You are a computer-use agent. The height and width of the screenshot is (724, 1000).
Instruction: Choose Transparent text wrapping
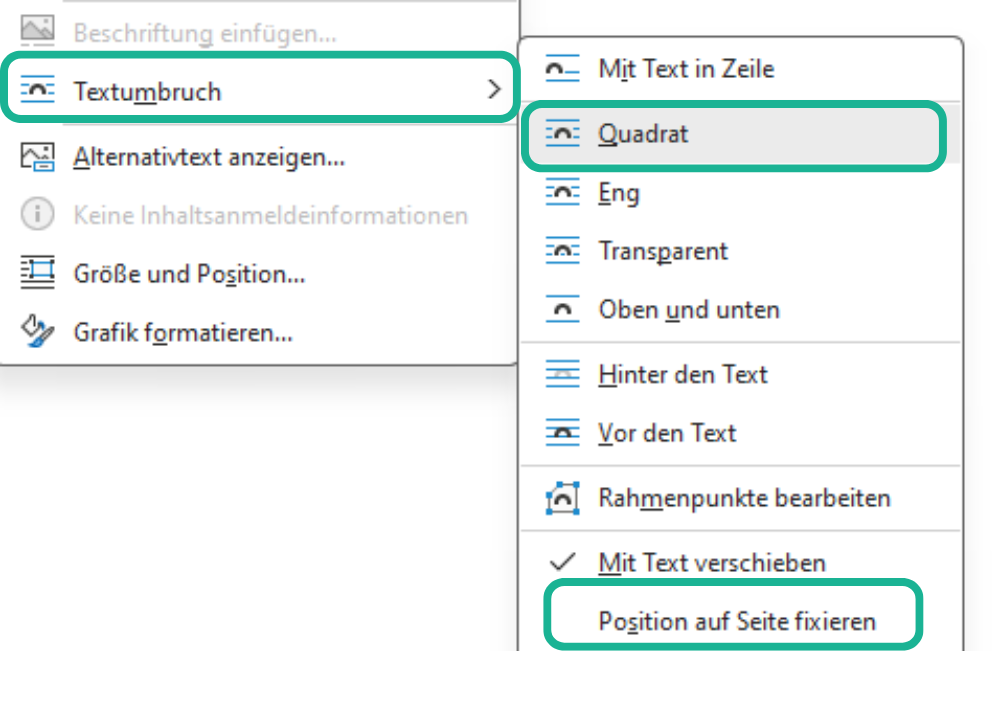(x=662, y=251)
